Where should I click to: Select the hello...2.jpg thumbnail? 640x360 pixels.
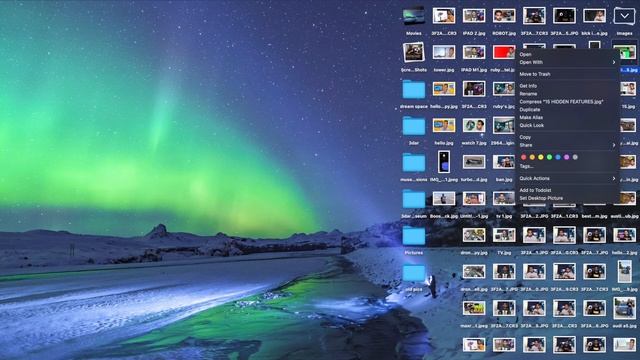624,235
